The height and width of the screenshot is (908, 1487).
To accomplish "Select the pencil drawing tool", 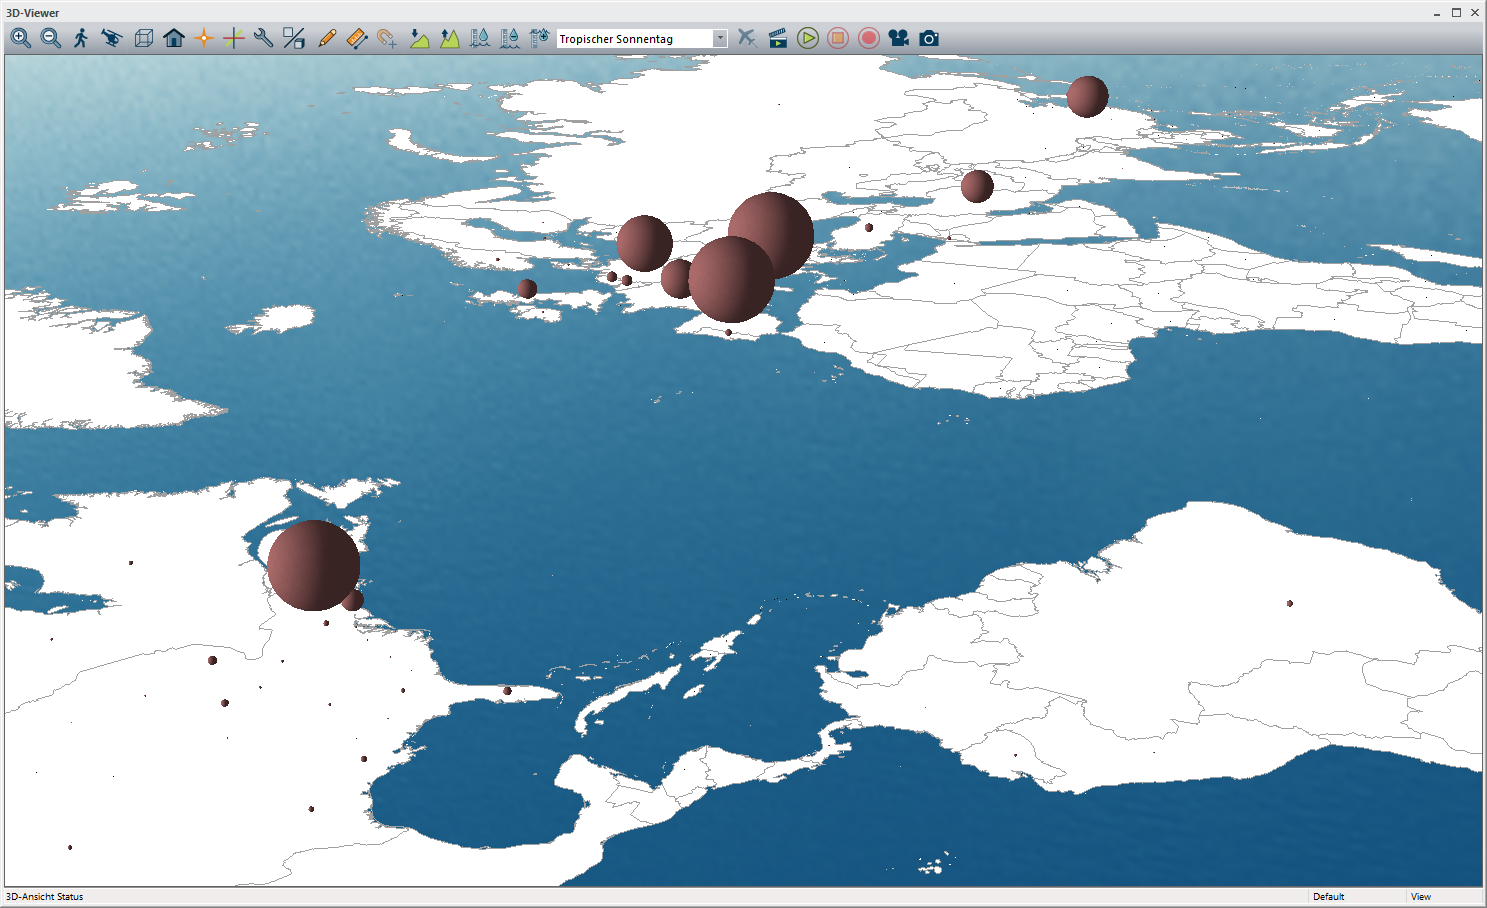I will [x=326, y=38].
